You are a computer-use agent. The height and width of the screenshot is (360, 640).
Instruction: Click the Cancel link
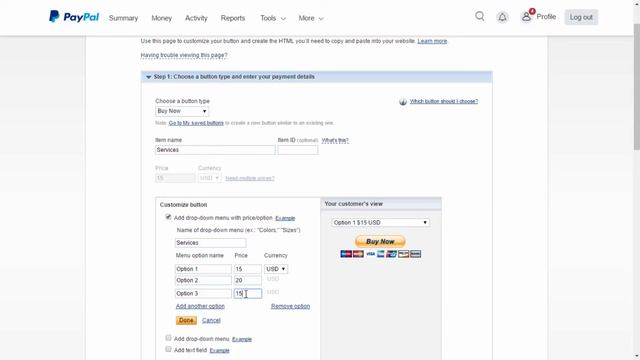[x=211, y=320]
